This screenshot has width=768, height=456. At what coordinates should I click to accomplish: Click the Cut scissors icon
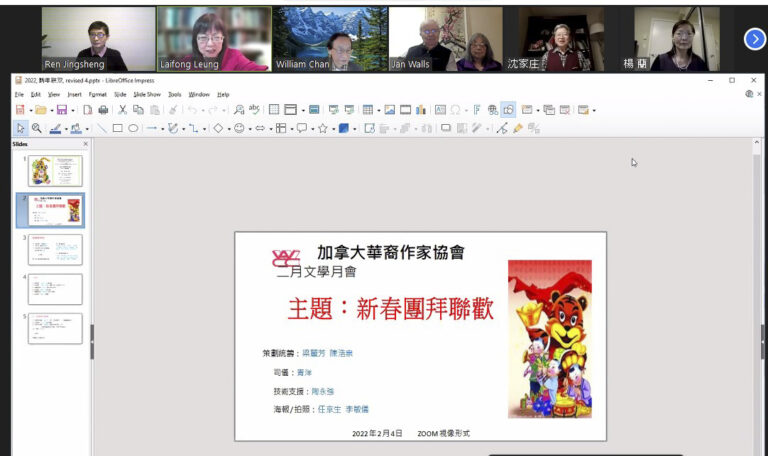pos(122,110)
